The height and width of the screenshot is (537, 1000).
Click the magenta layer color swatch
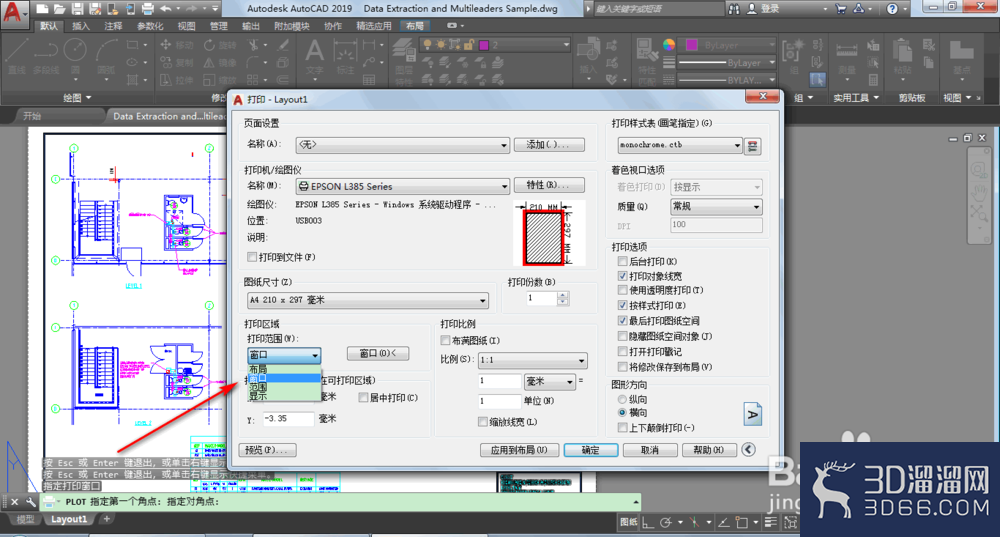click(x=484, y=45)
